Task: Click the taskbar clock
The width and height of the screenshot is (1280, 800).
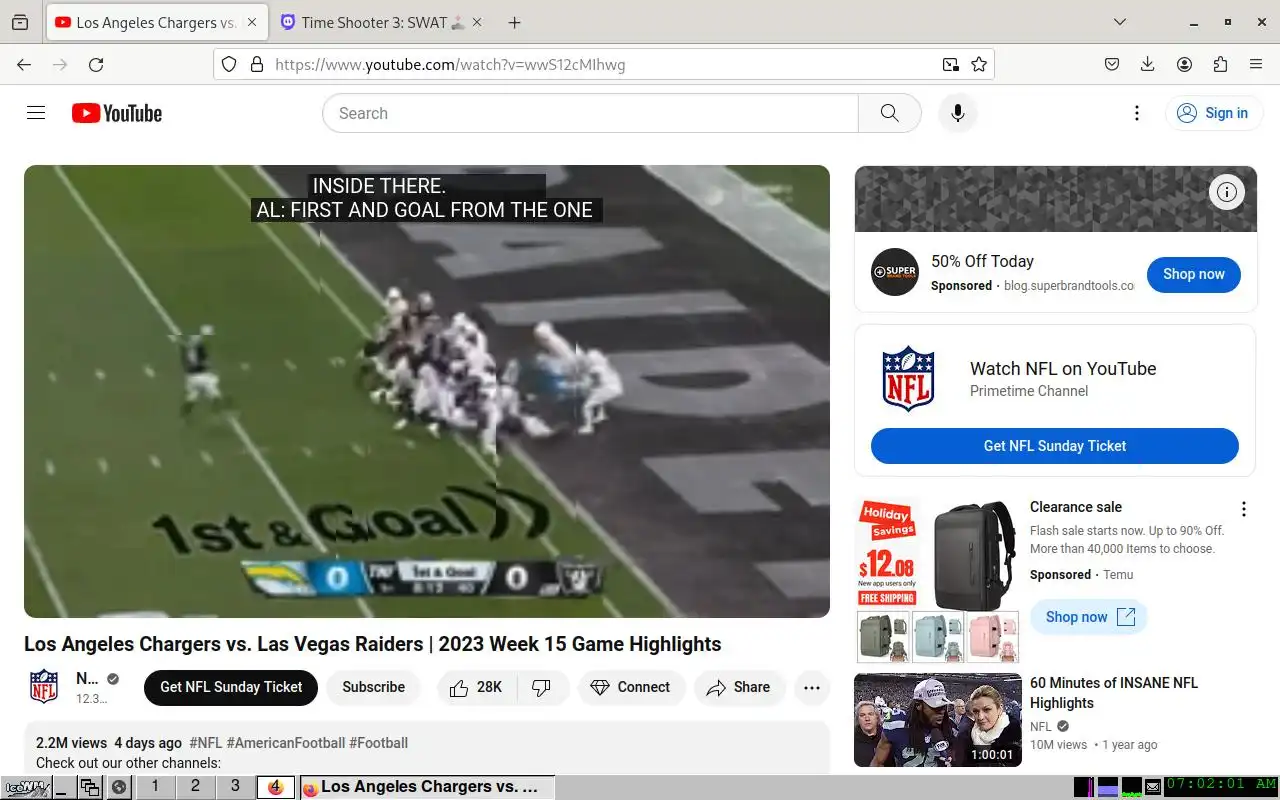Action: tap(1221, 785)
